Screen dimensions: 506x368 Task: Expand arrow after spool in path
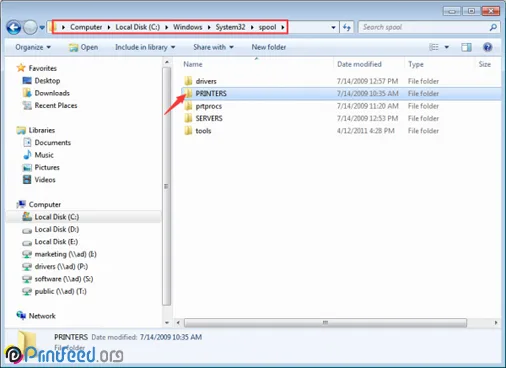tap(283, 27)
